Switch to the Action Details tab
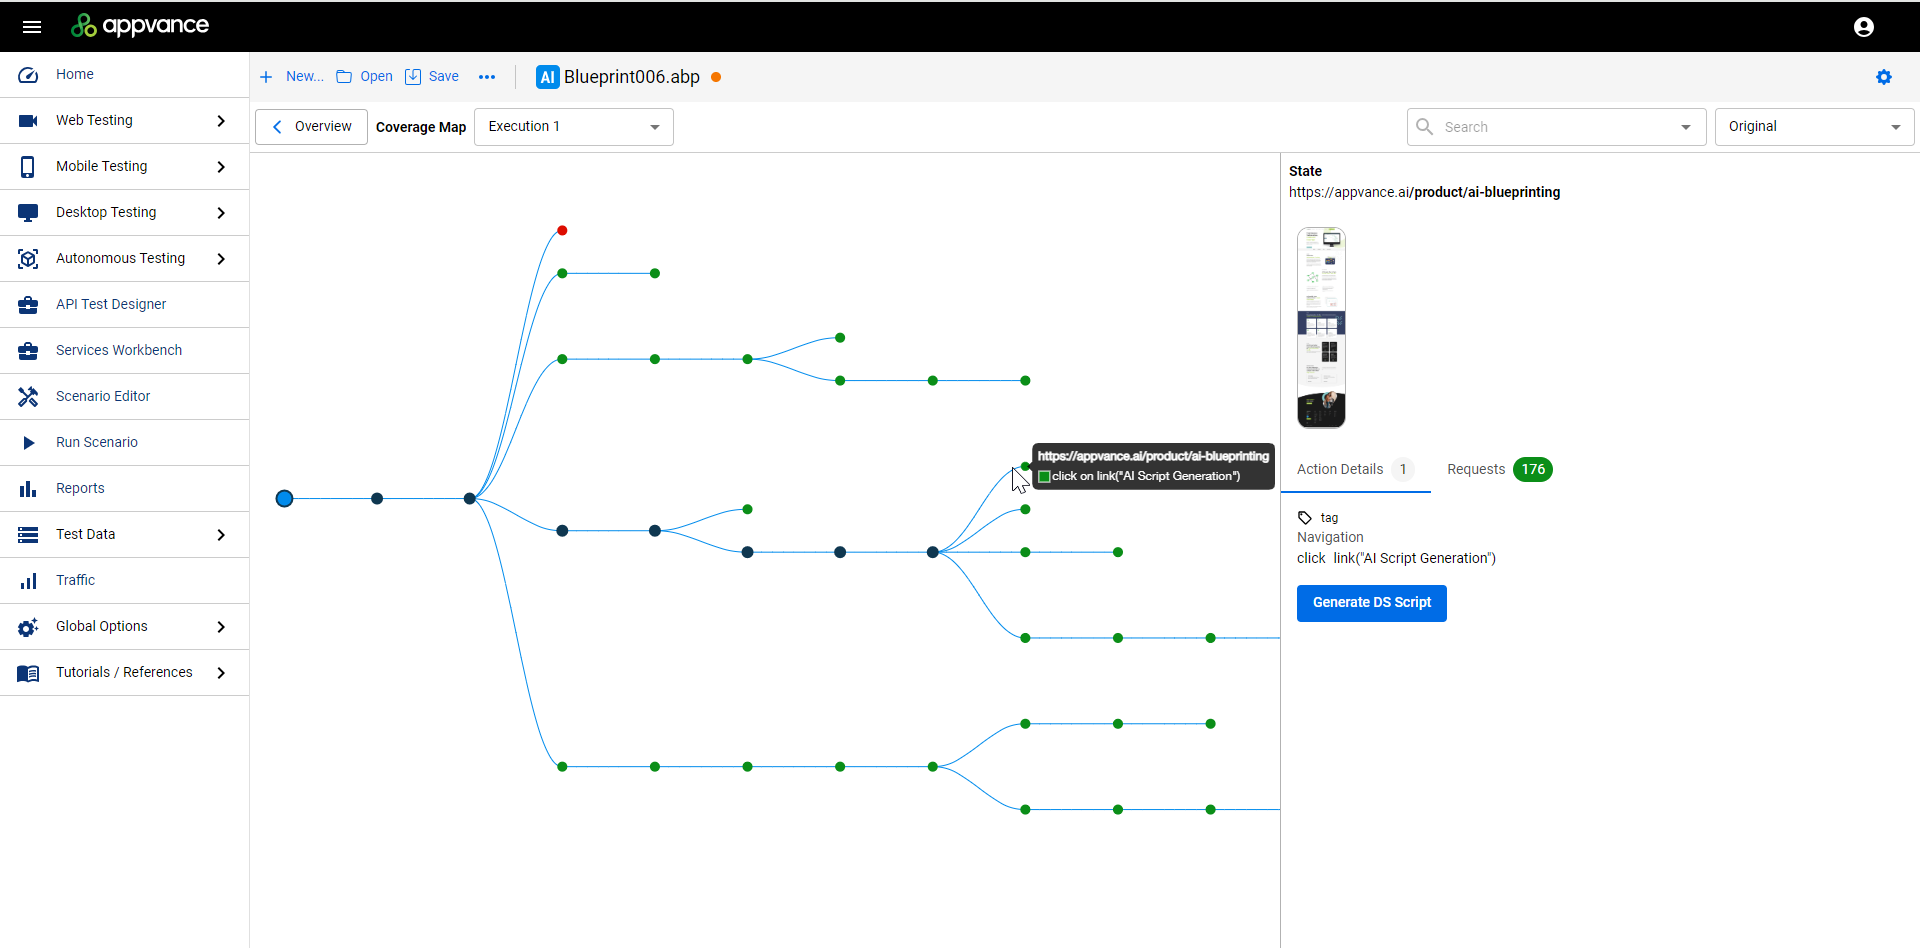The height and width of the screenshot is (948, 1920). [x=1355, y=470]
